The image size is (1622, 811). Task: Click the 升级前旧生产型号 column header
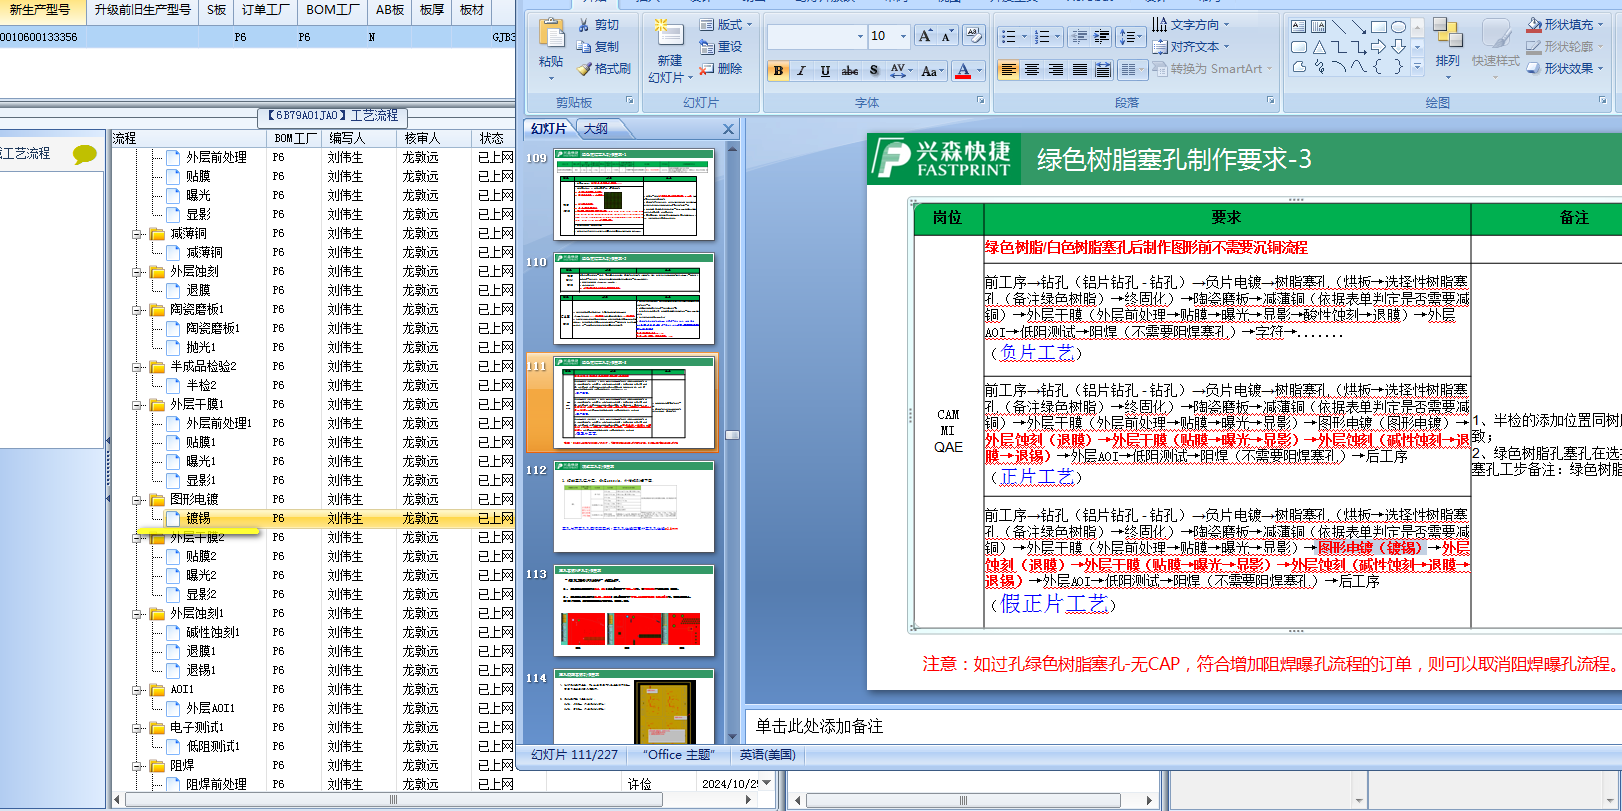(142, 10)
